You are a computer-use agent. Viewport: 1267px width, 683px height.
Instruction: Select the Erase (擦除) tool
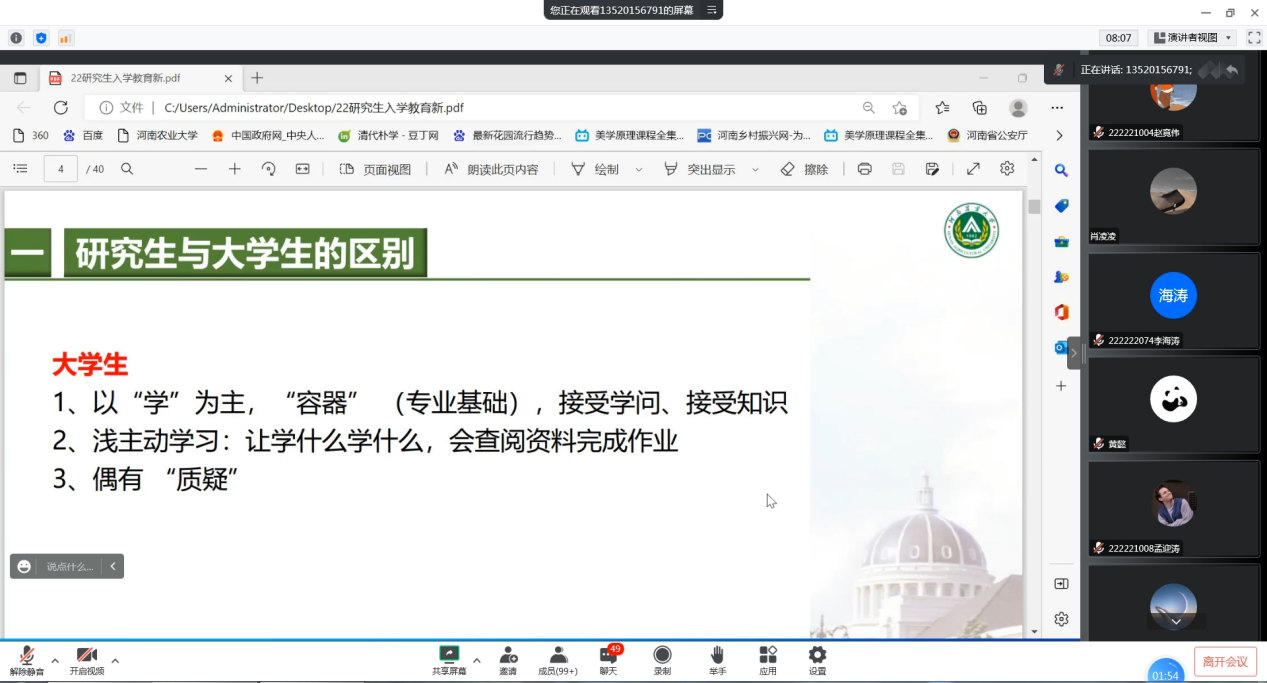[x=805, y=169]
